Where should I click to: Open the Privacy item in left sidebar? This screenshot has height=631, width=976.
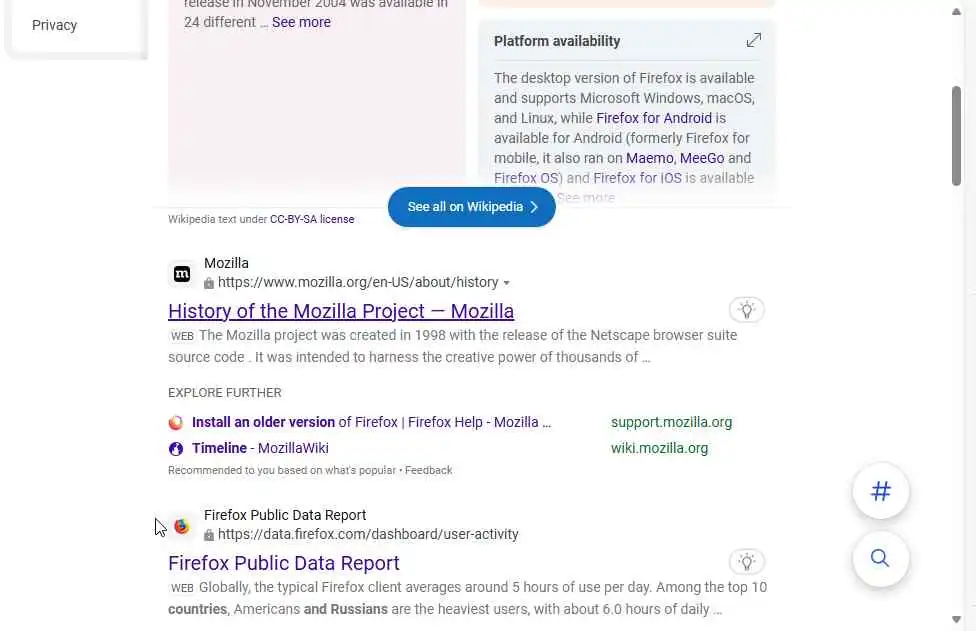point(54,25)
